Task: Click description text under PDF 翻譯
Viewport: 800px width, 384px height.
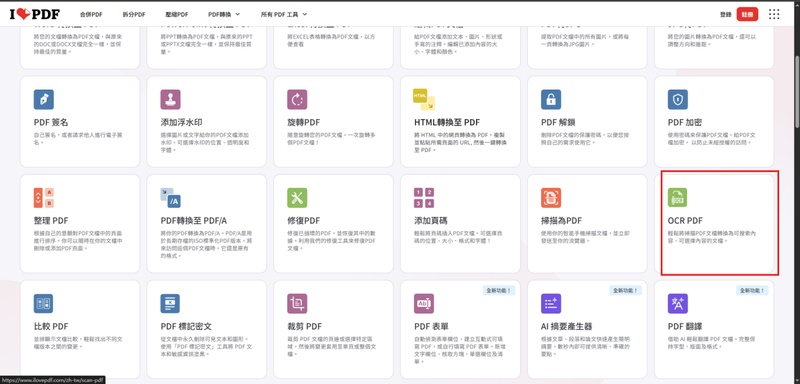Action: pyautogui.click(x=711, y=342)
